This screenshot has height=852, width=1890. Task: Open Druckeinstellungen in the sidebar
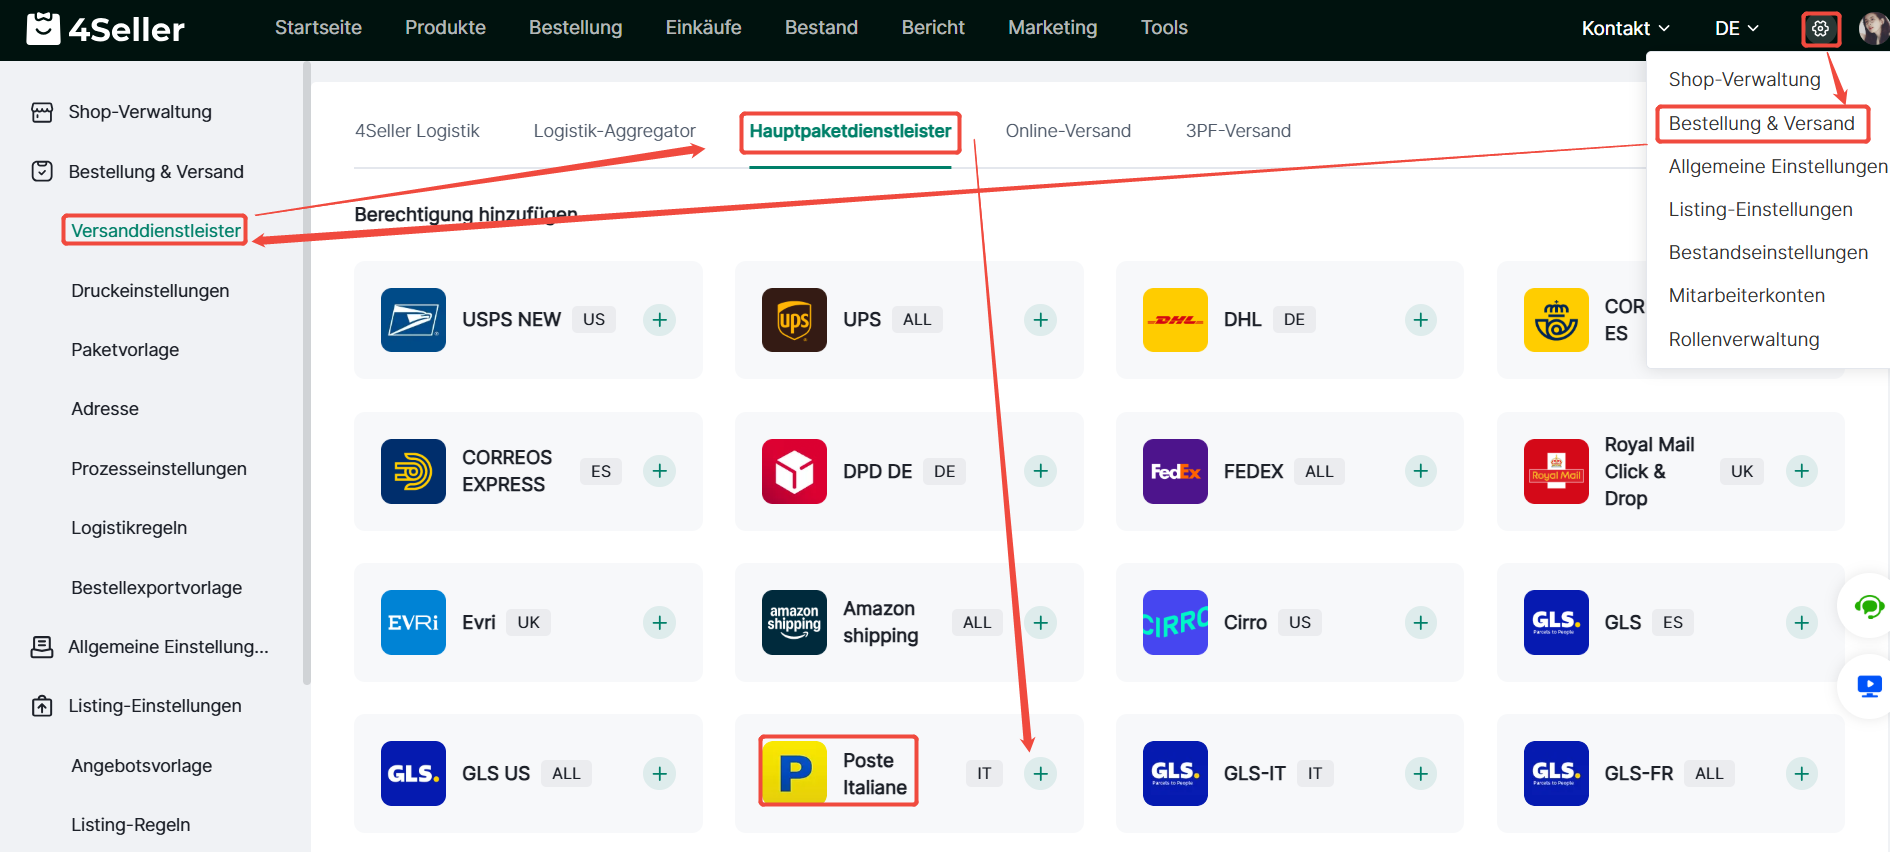150,291
